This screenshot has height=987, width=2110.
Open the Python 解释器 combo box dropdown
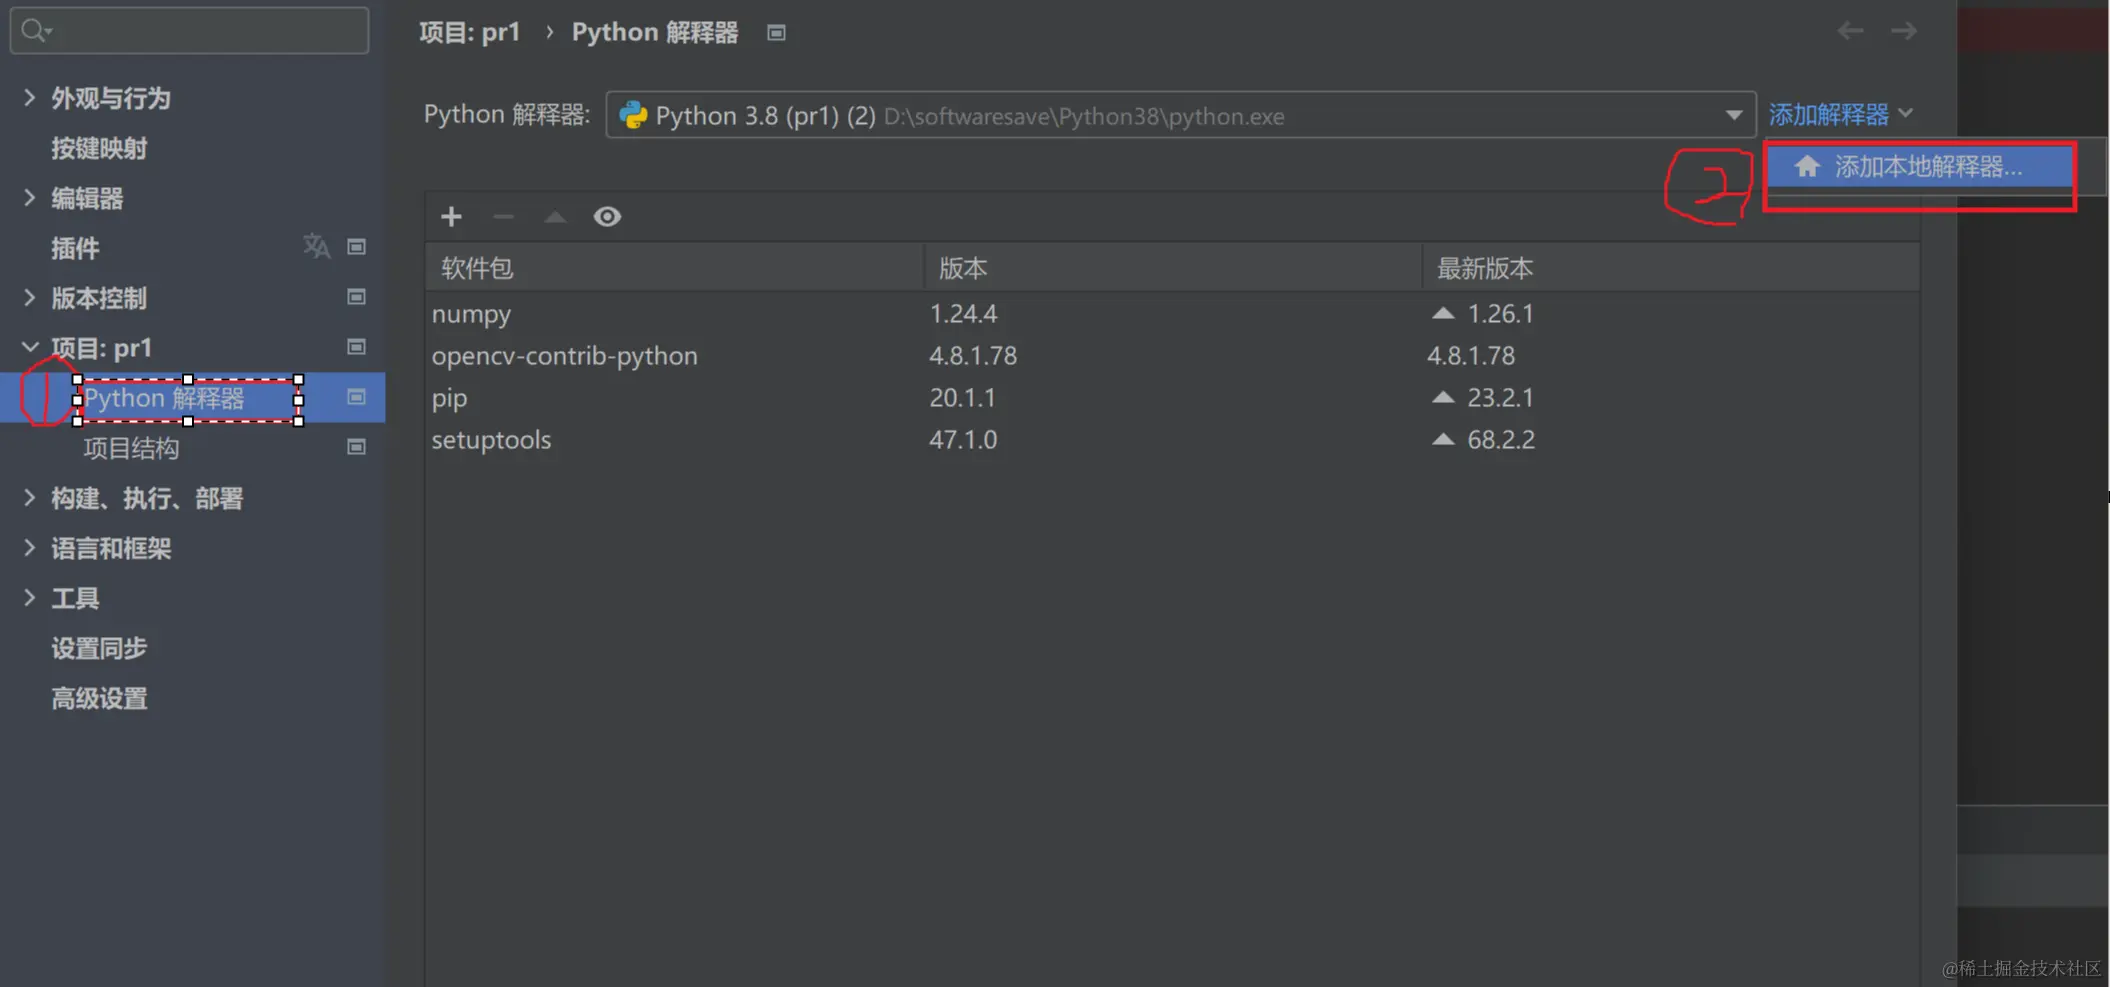click(x=1733, y=115)
